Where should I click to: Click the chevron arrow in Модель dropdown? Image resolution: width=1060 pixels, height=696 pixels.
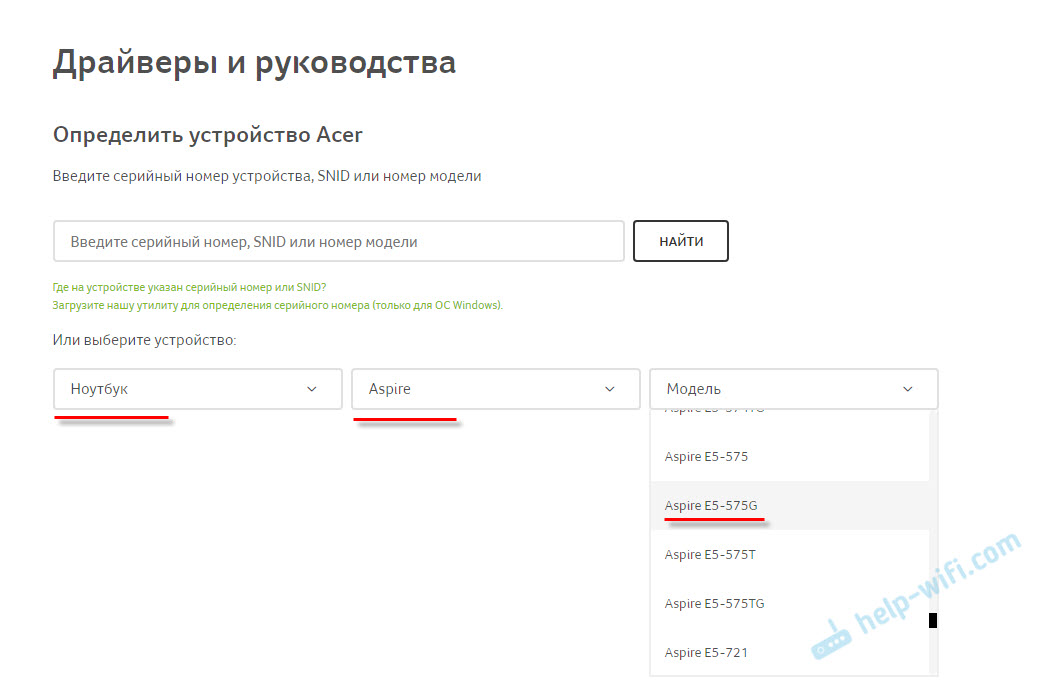click(907, 389)
